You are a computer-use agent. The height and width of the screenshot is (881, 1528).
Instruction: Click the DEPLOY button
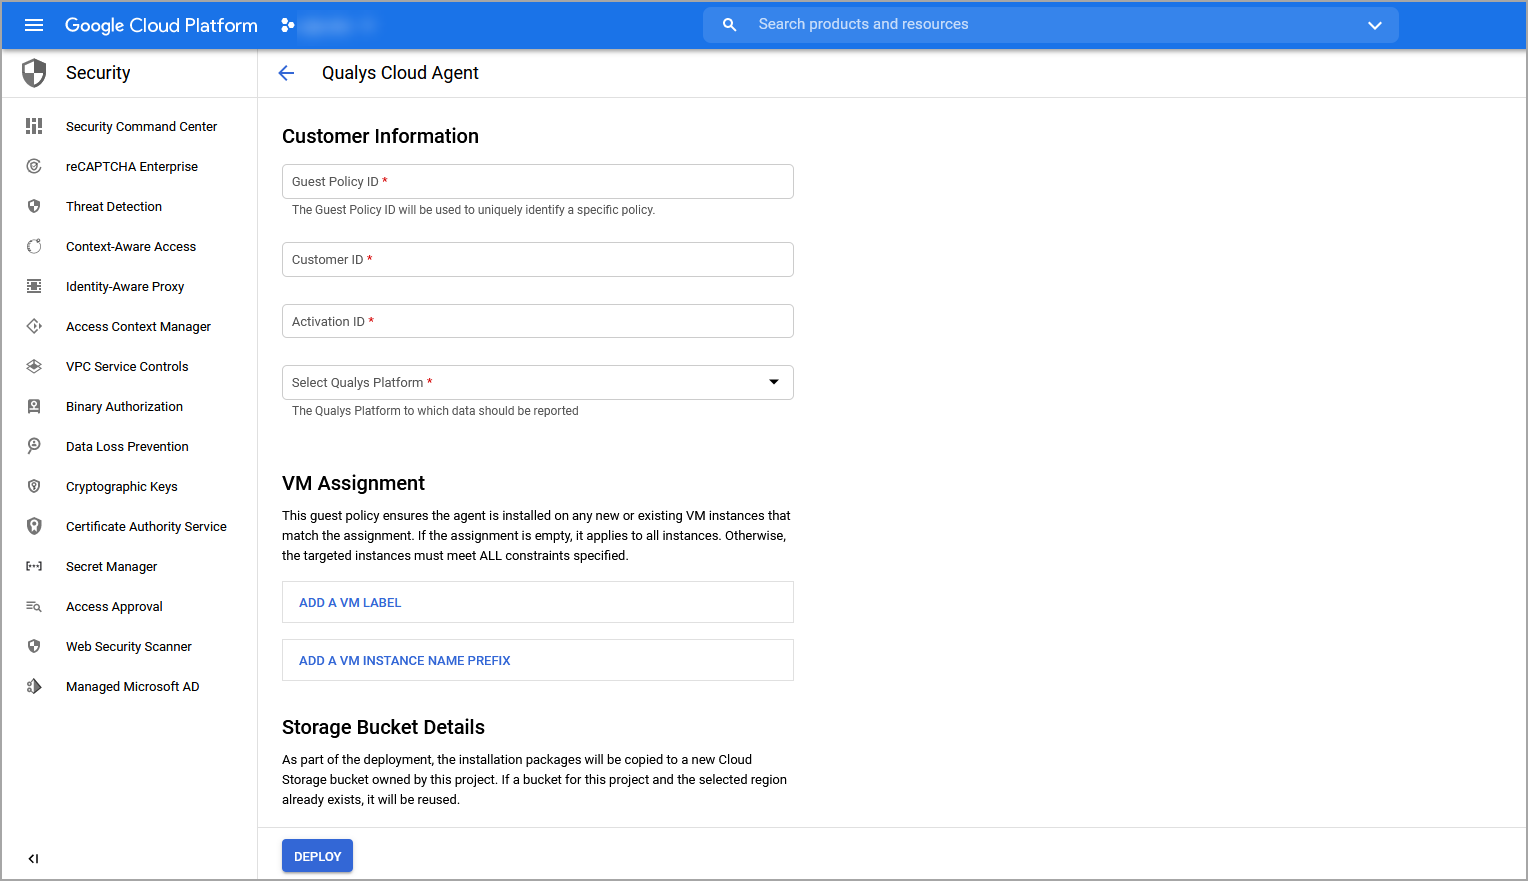[x=317, y=856]
